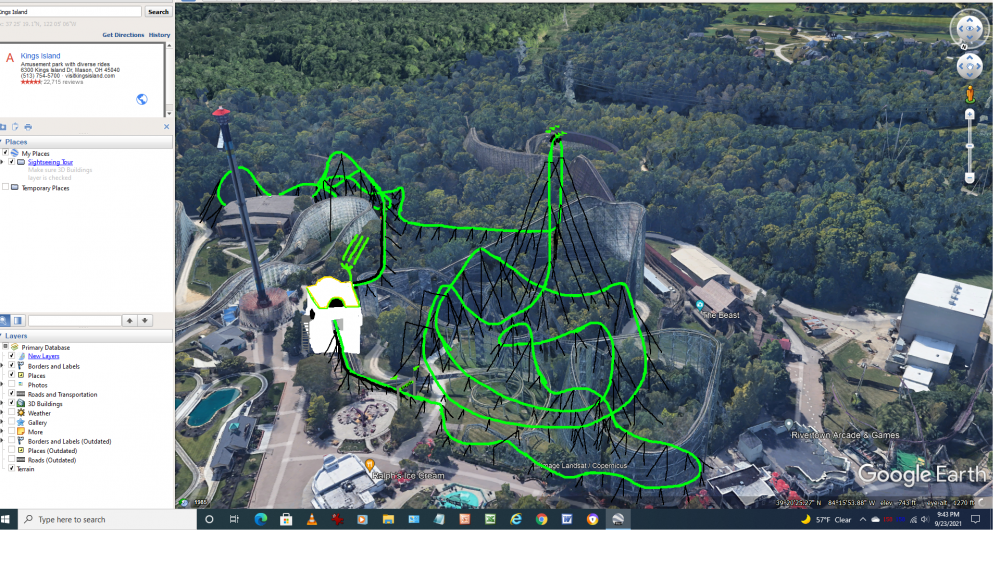Collapse the Places panel header

point(86,142)
